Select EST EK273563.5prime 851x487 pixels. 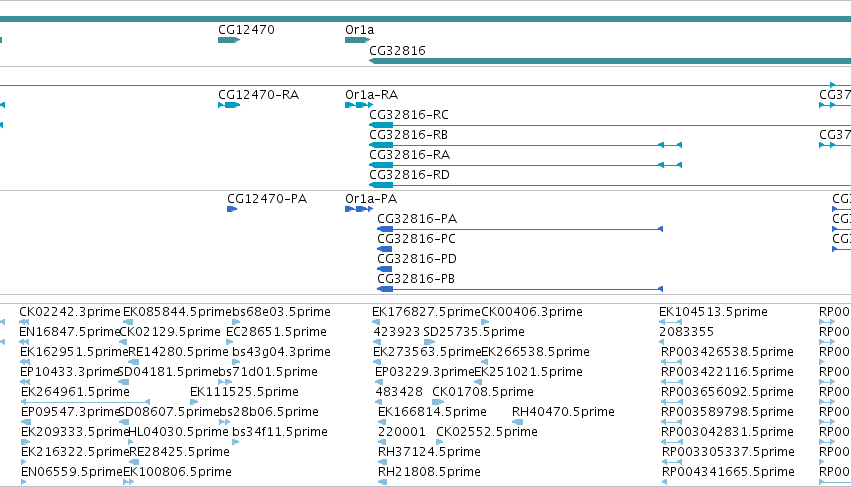427,352
